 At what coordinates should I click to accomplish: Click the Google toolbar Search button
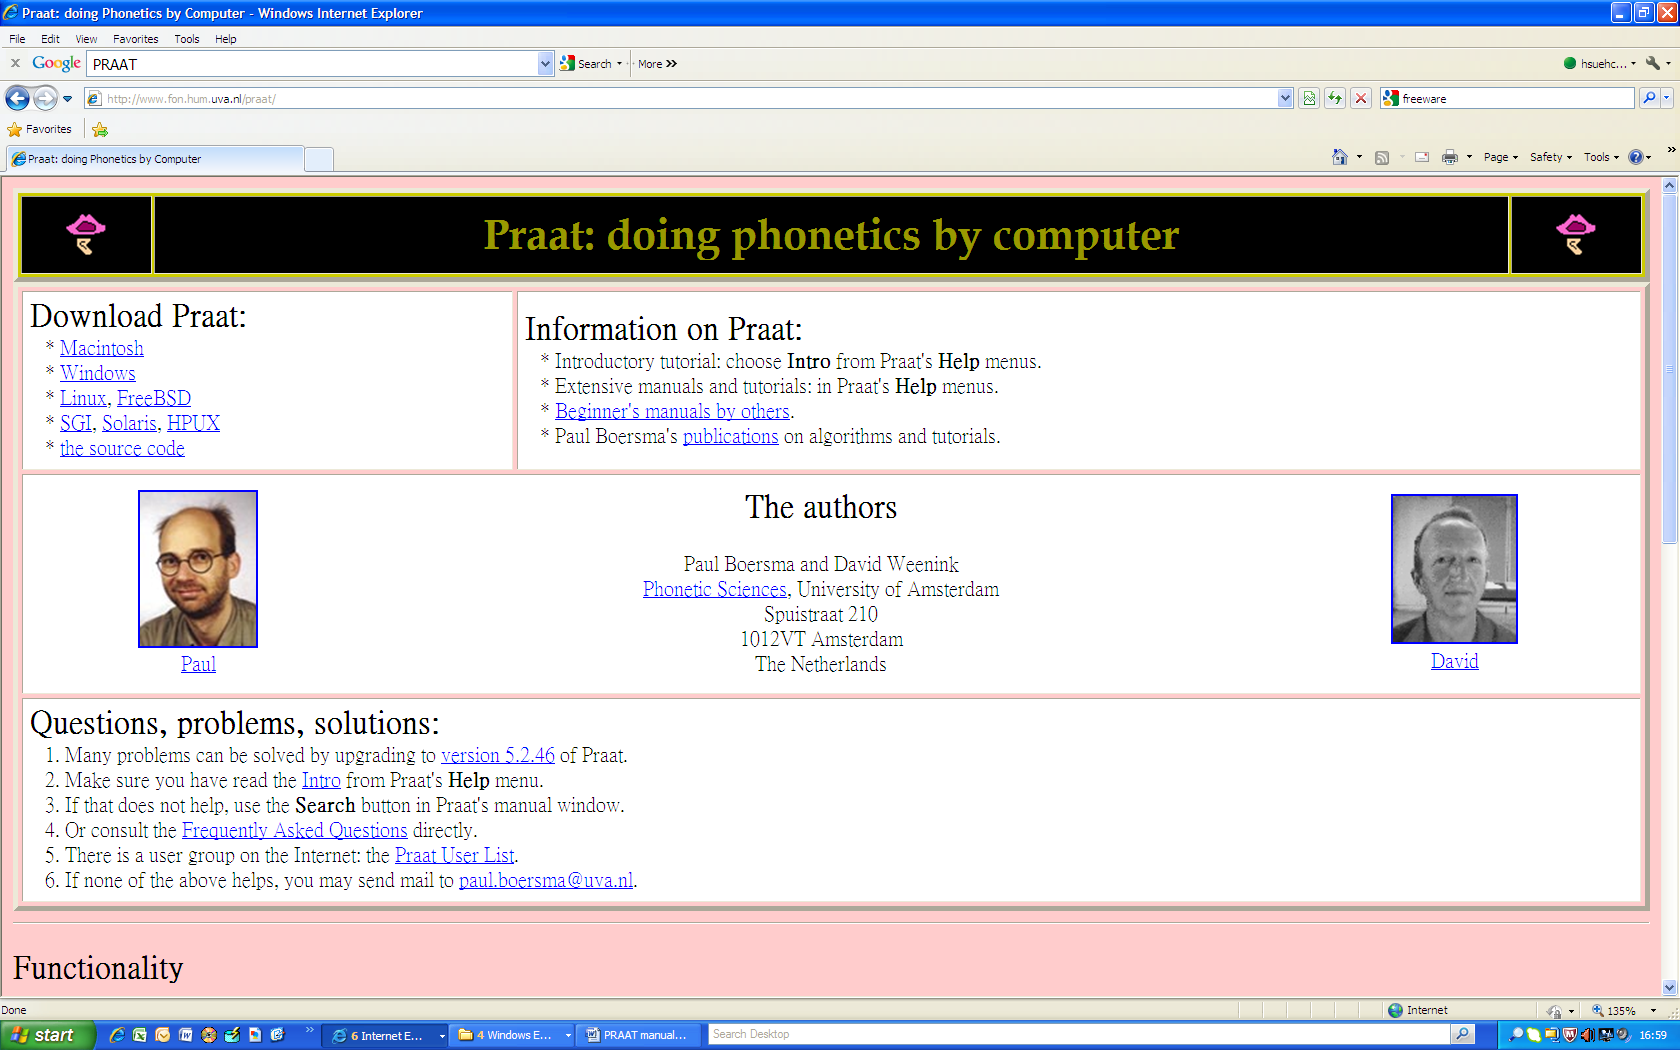(x=587, y=63)
